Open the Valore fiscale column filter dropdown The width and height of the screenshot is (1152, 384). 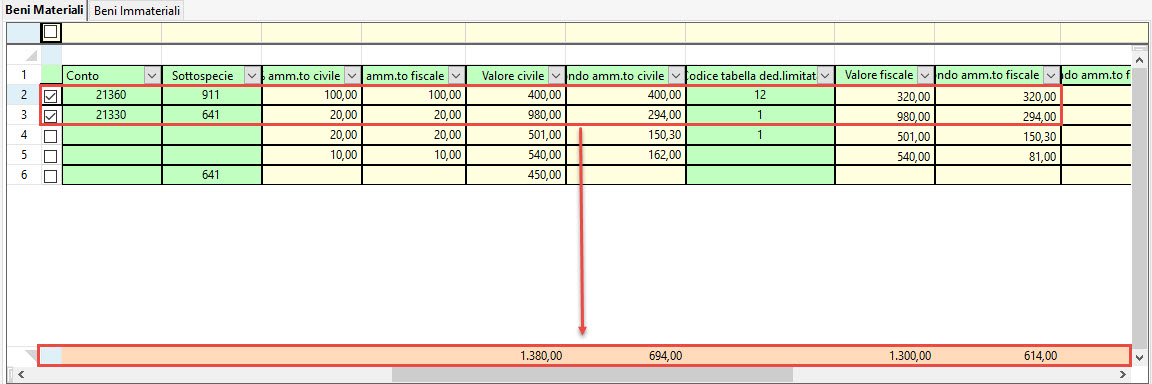(925, 75)
